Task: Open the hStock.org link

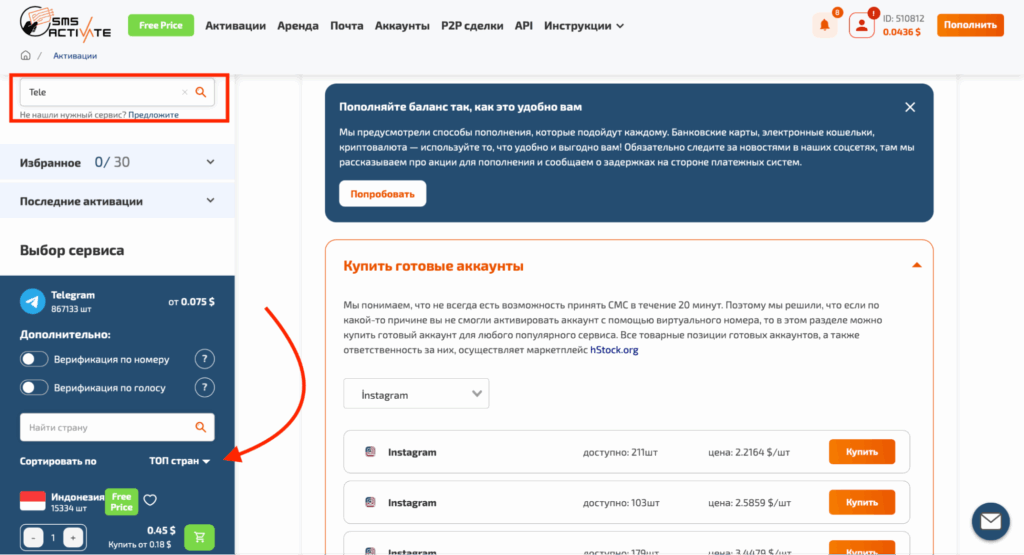Action: point(614,350)
